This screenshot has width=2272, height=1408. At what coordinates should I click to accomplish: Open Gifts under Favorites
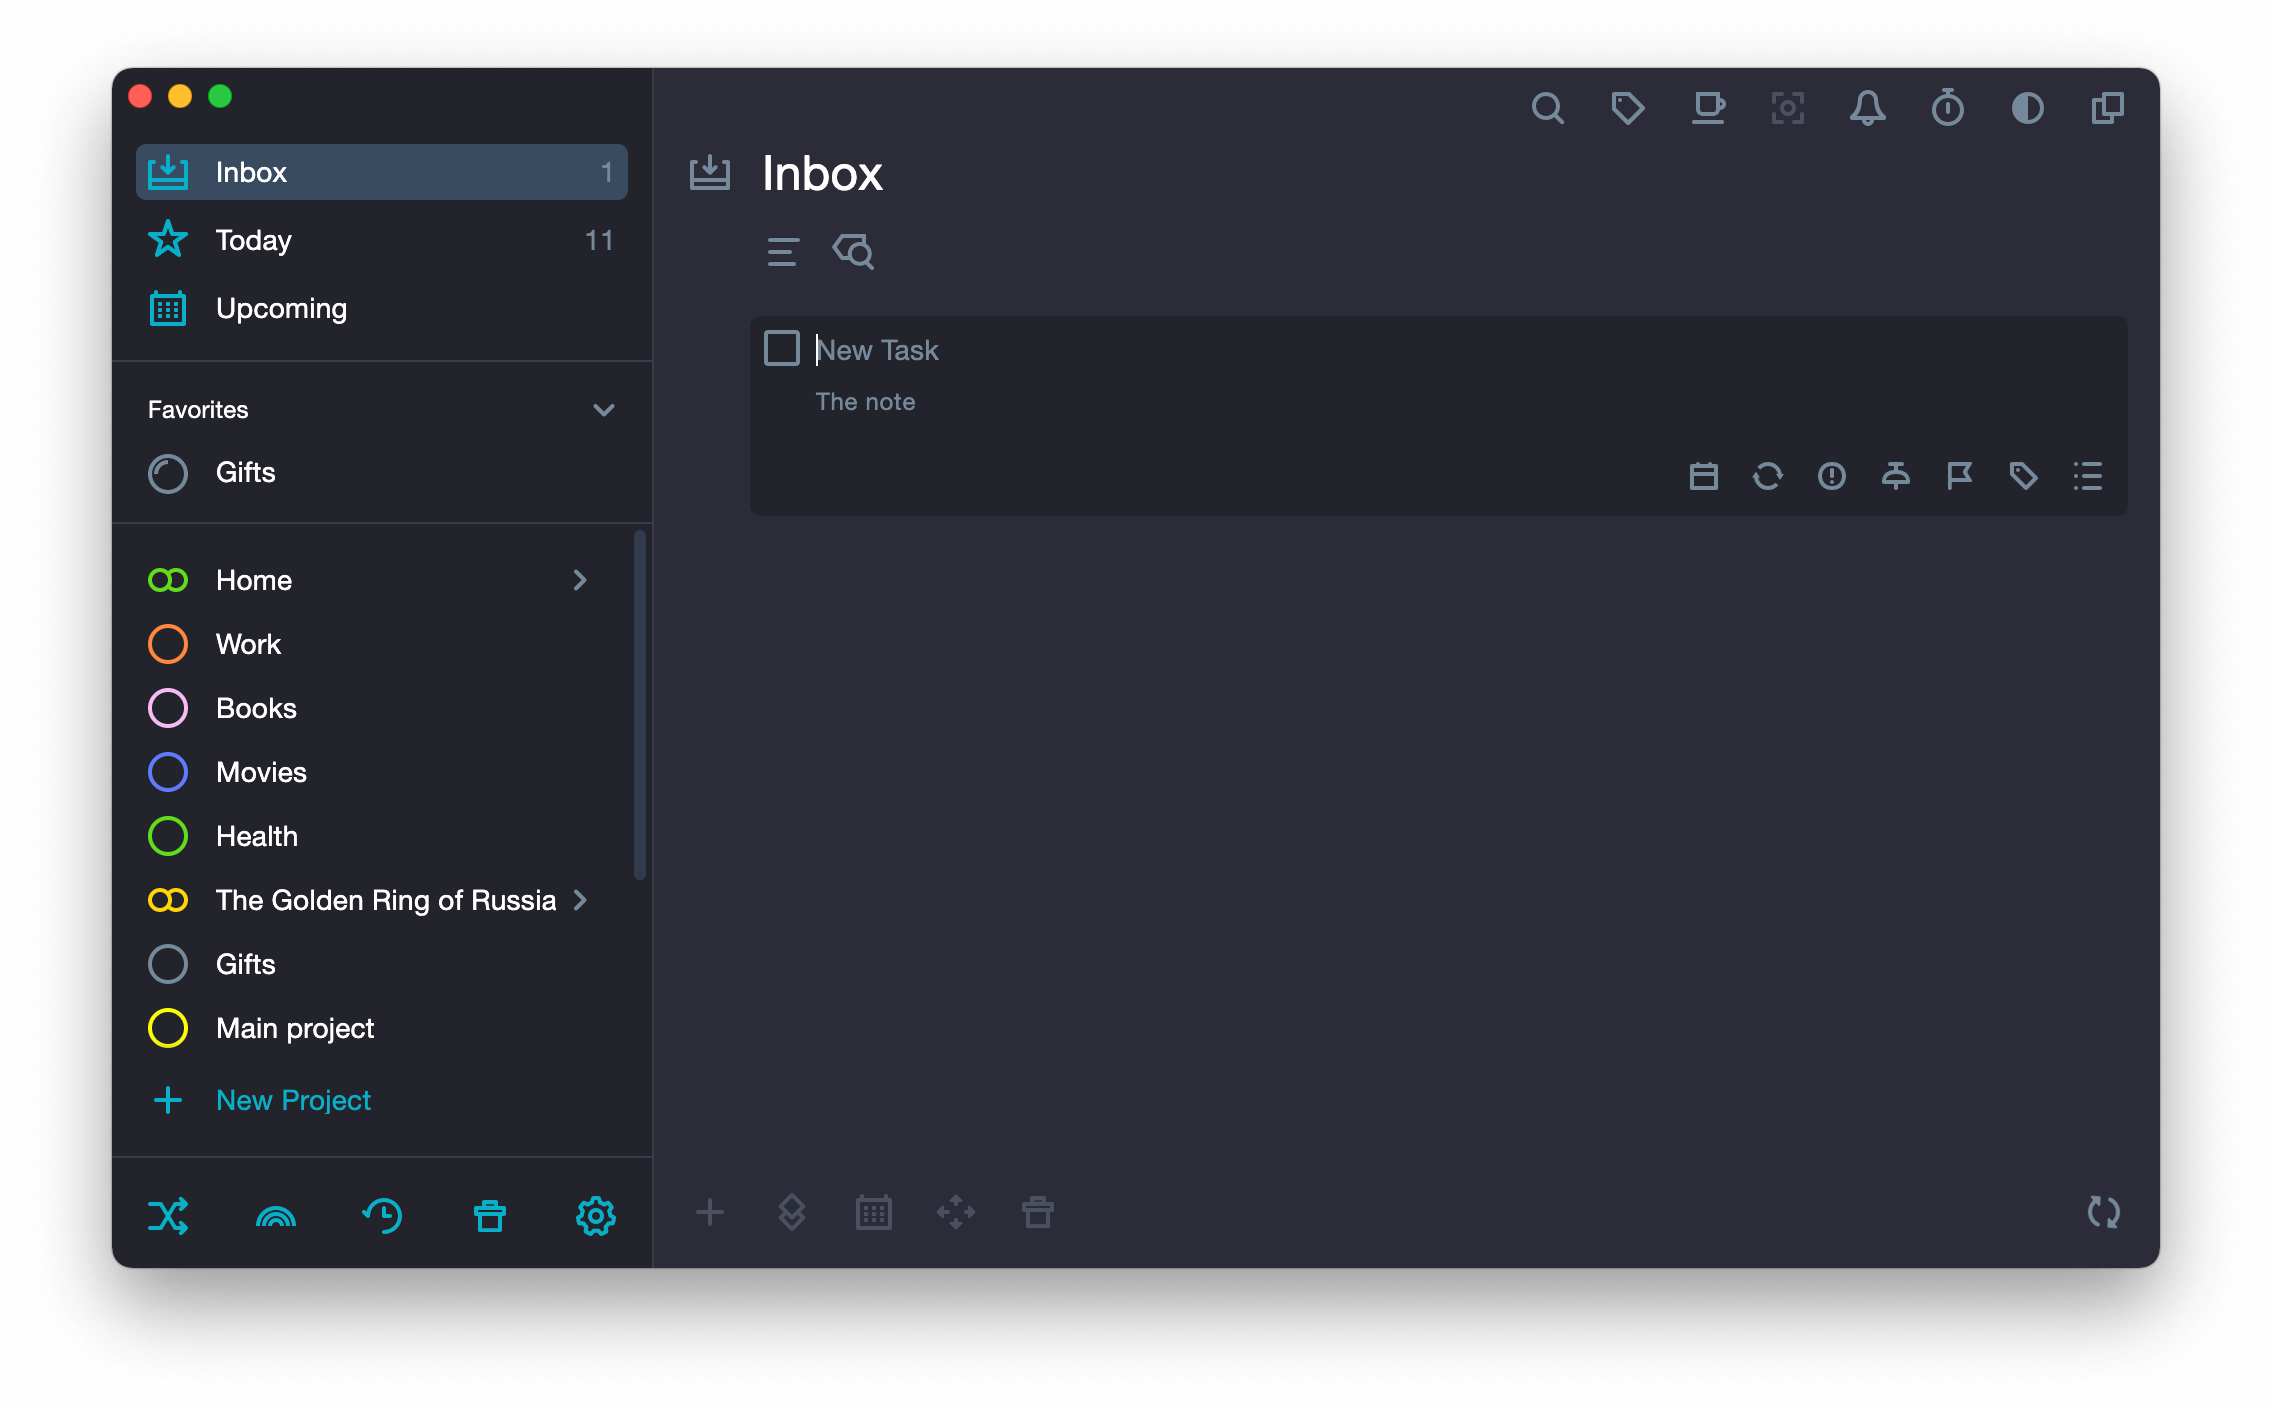(382, 473)
